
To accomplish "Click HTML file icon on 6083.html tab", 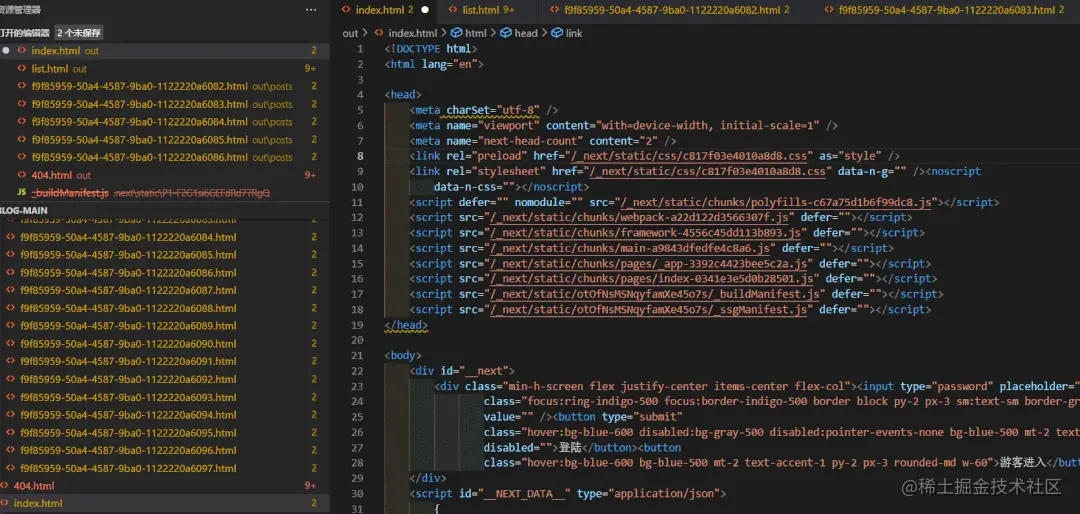I will (x=828, y=10).
